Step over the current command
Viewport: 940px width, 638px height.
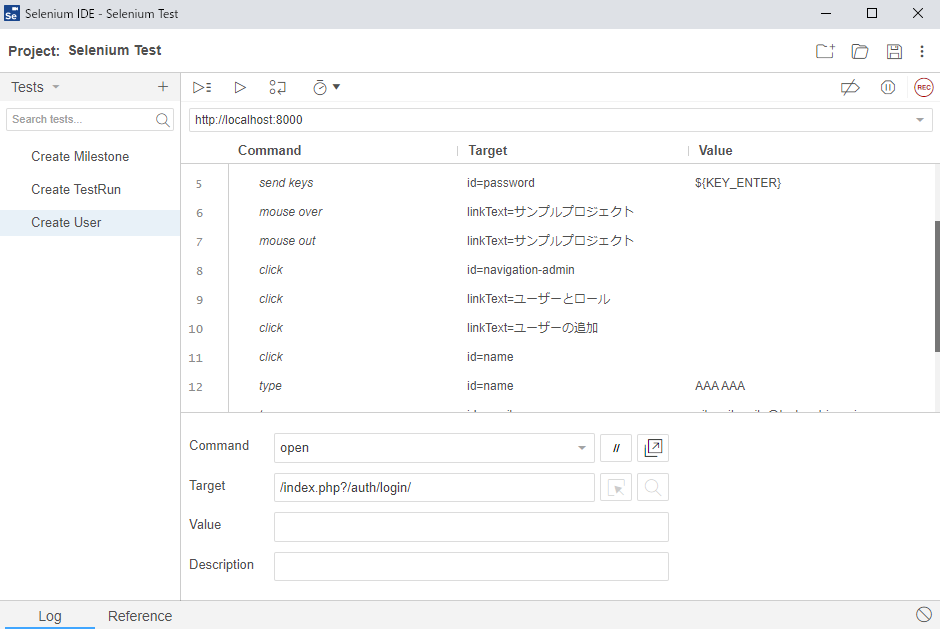pos(277,87)
